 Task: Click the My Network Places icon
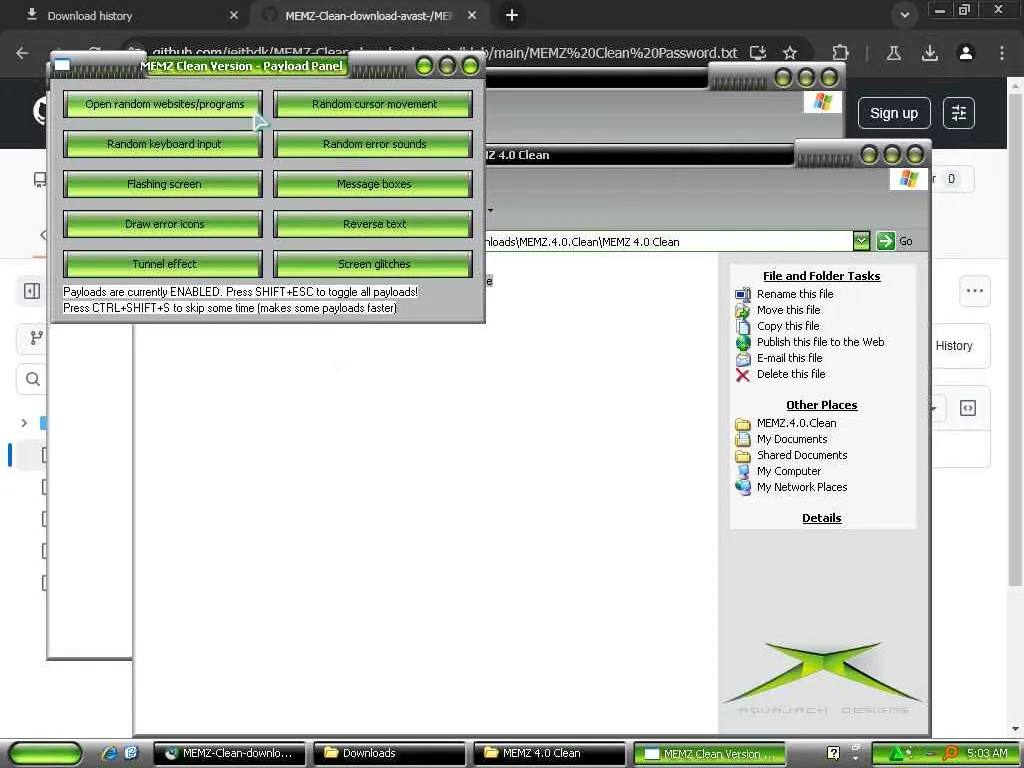(743, 487)
